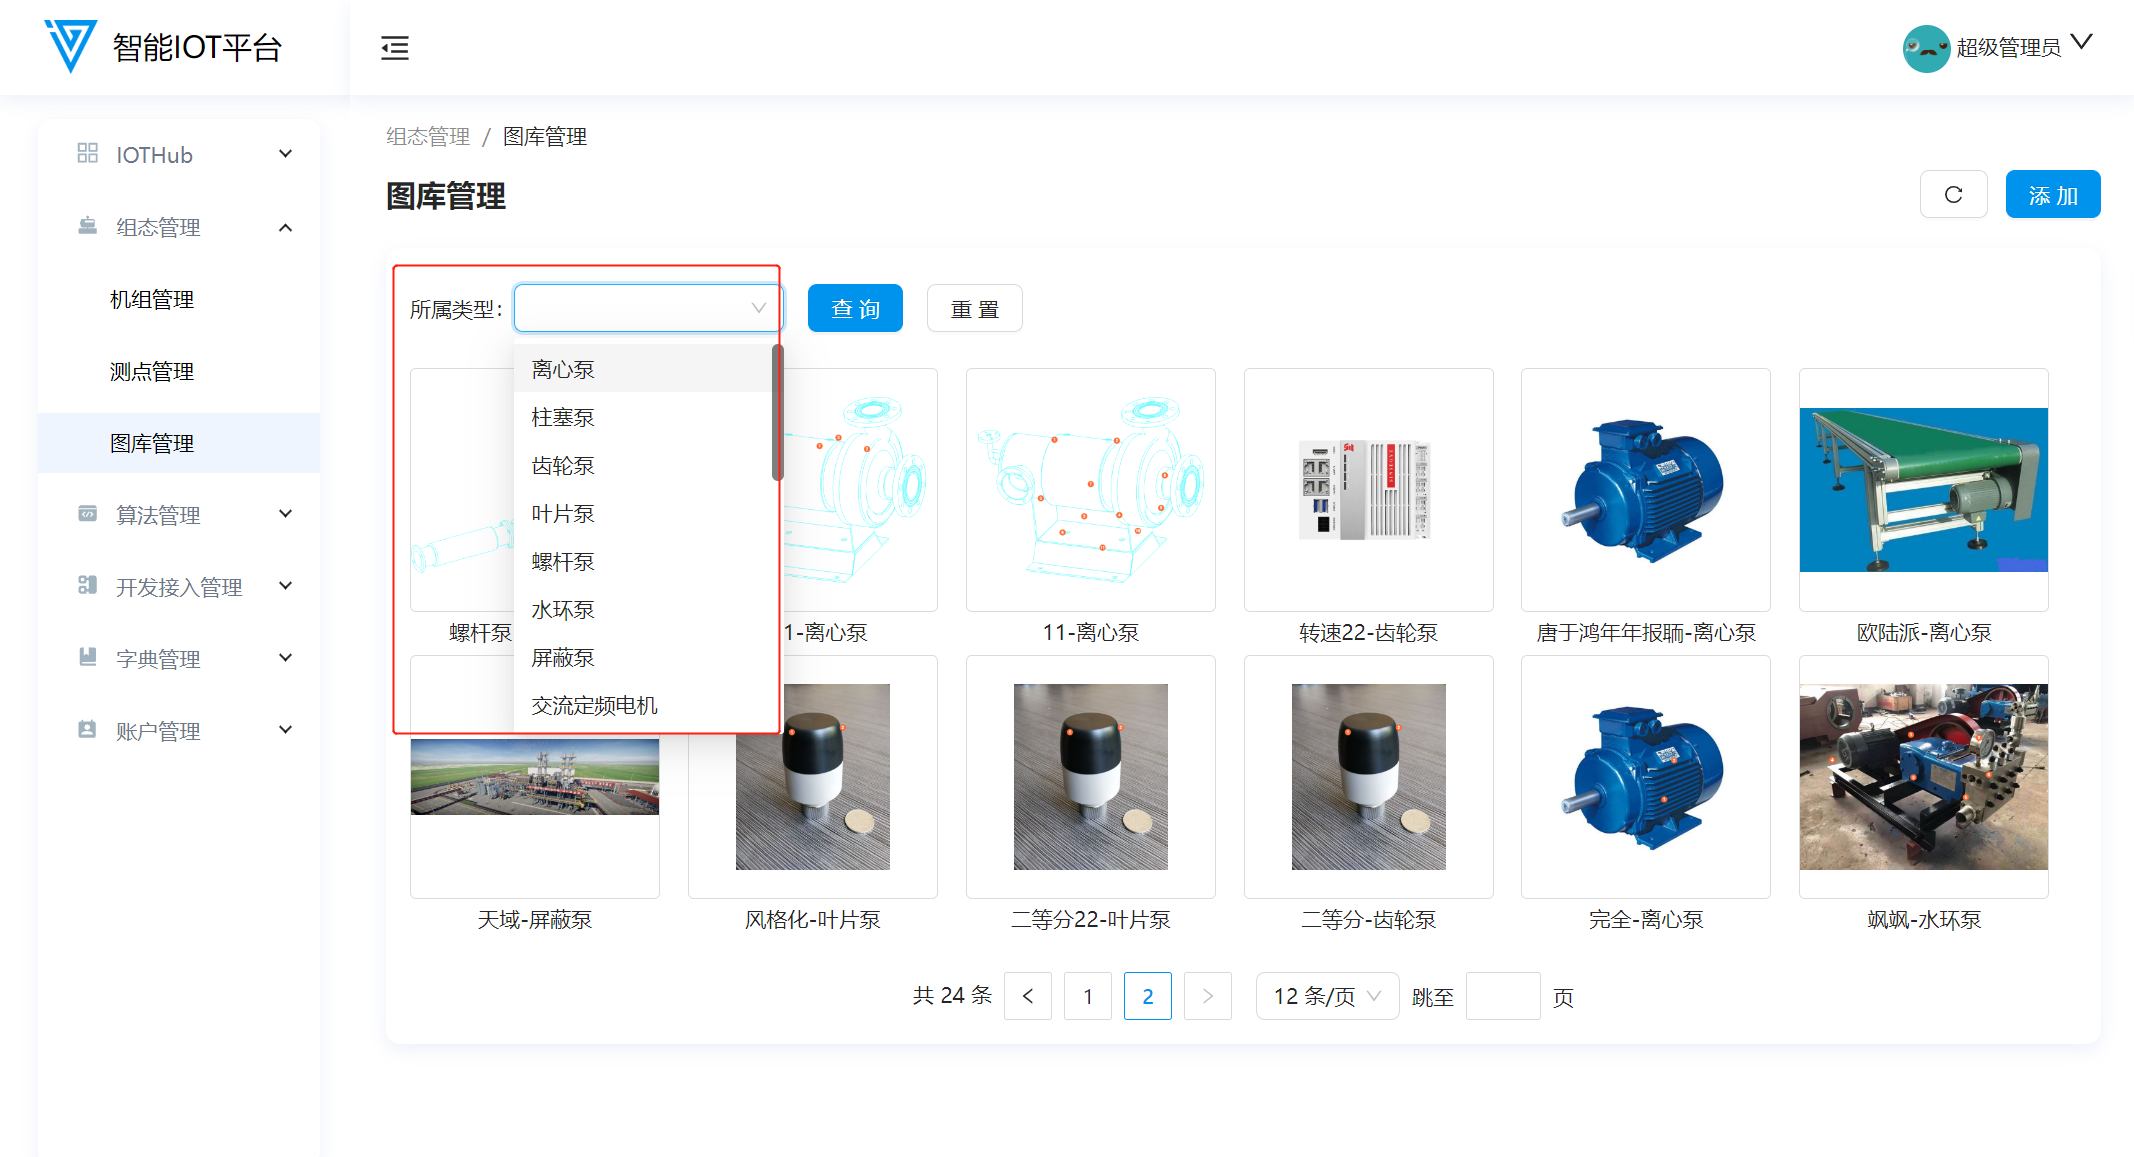Collapse the 组态管理 menu section
Image resolution: width=2134 pixels, height=1157 pixels.
click(x=286, y=227)
